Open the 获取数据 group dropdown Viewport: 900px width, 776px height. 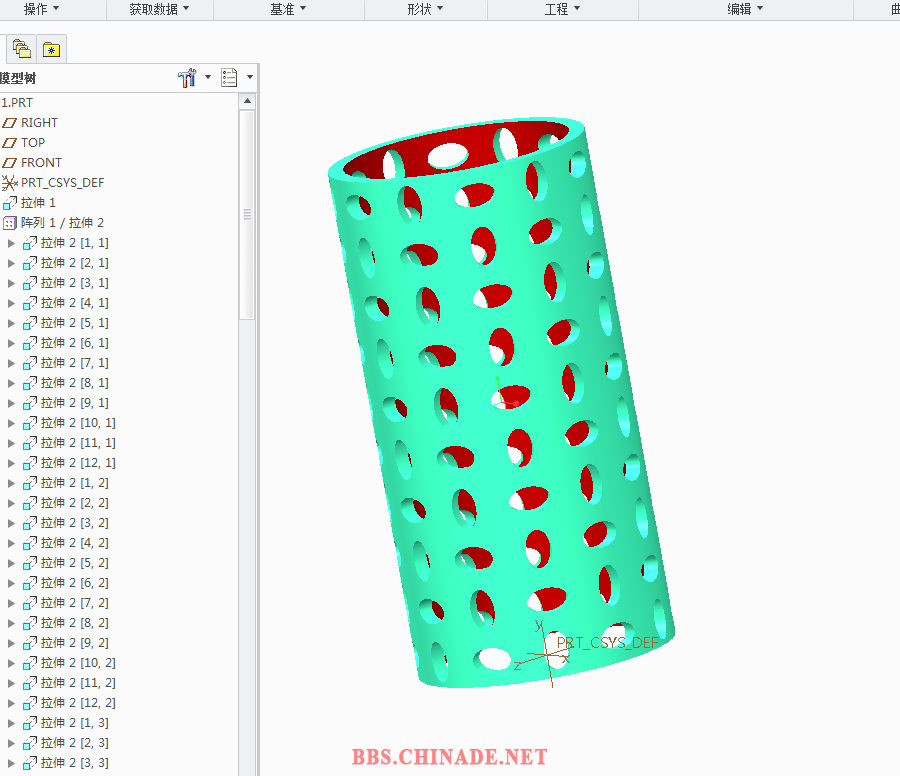[159, 9]
